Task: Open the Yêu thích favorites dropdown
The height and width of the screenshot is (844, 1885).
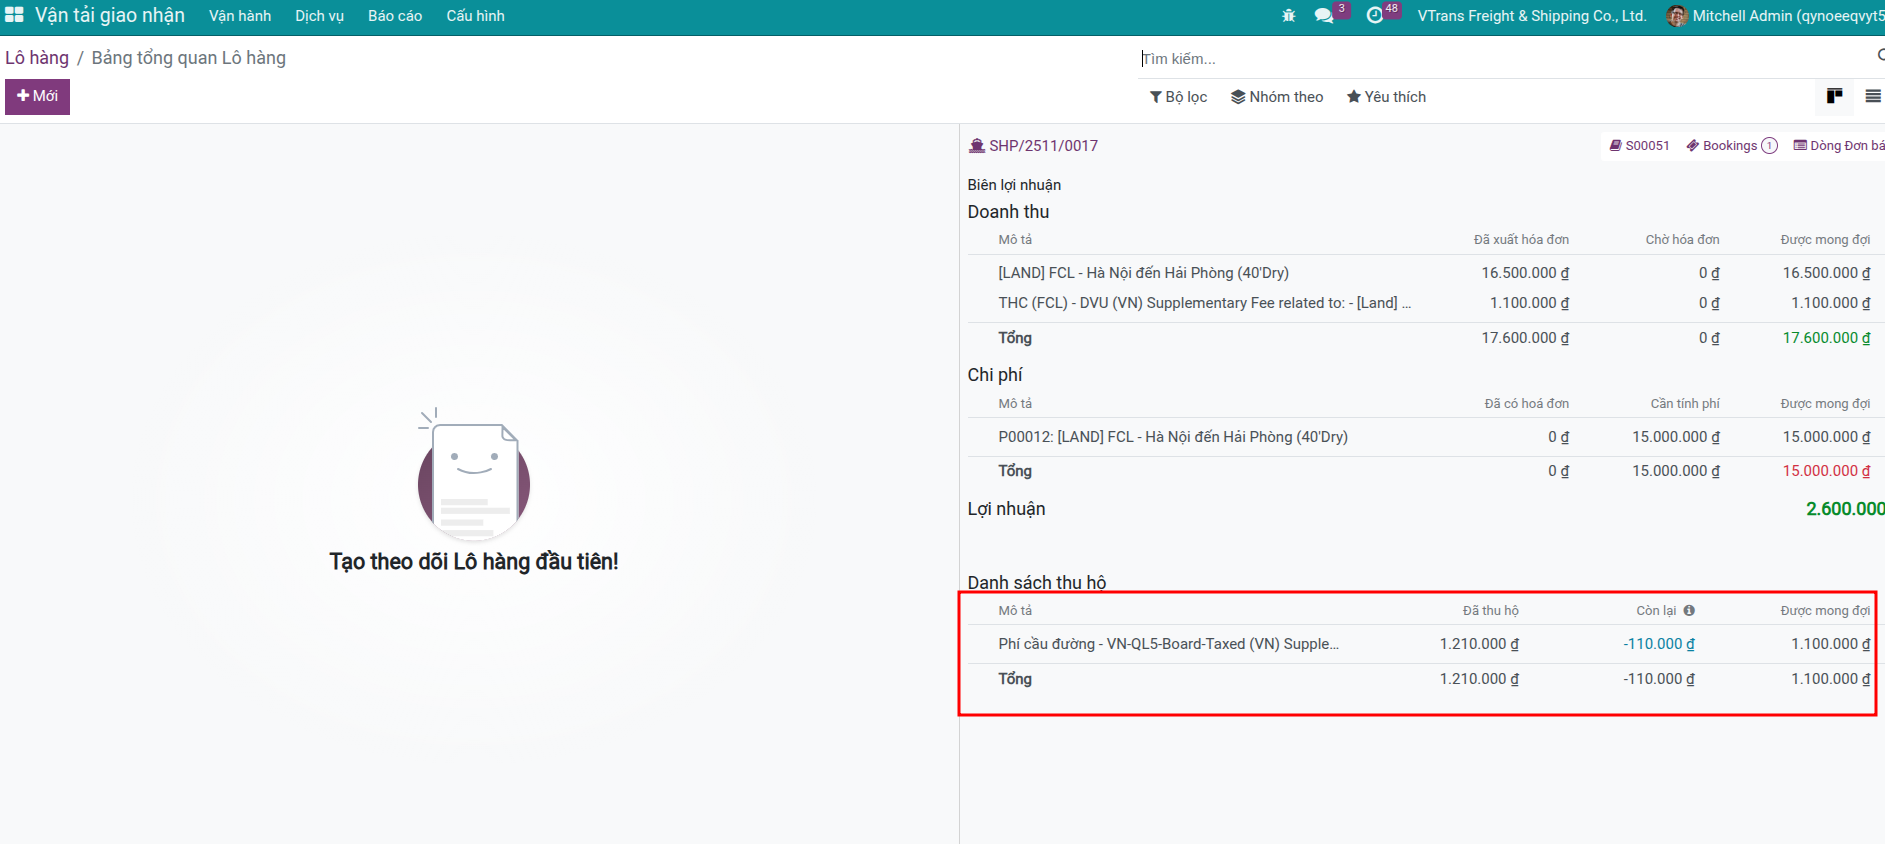Action: 1386,97
